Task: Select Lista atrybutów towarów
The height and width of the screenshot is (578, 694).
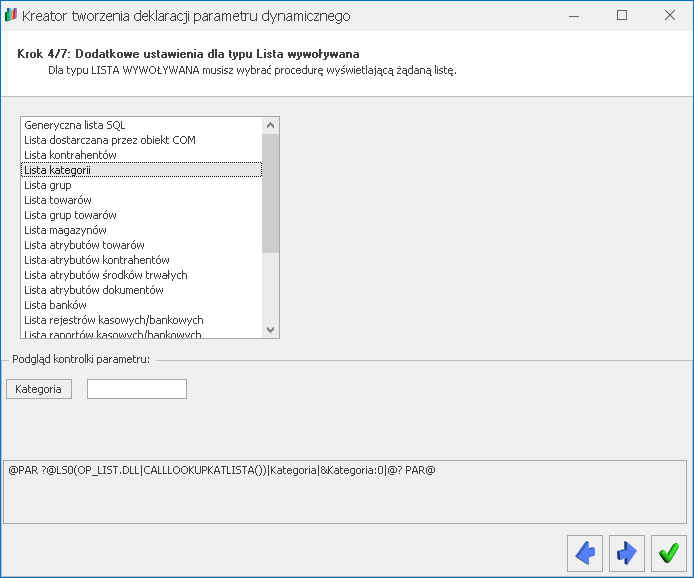Action: [x=141, y=245]
